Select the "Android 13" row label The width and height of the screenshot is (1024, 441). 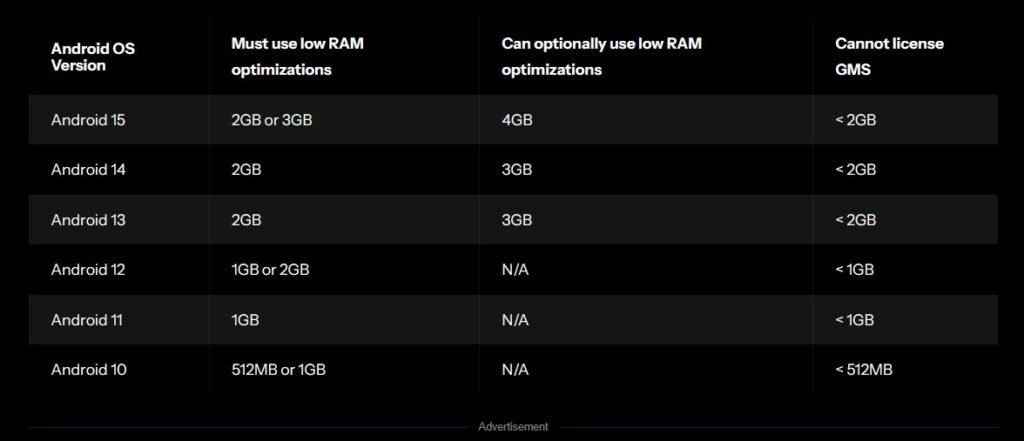tap(88, 220)
